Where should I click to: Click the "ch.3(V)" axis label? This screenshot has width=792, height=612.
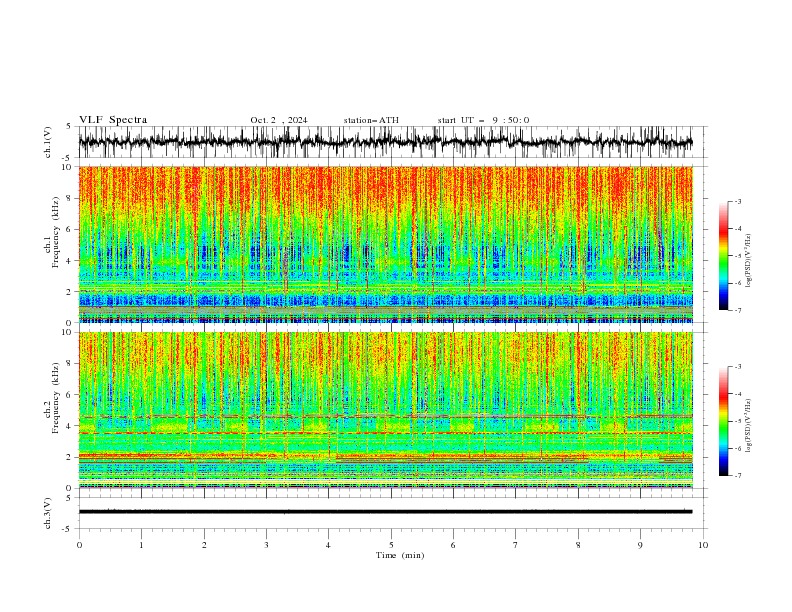[48, 513]
